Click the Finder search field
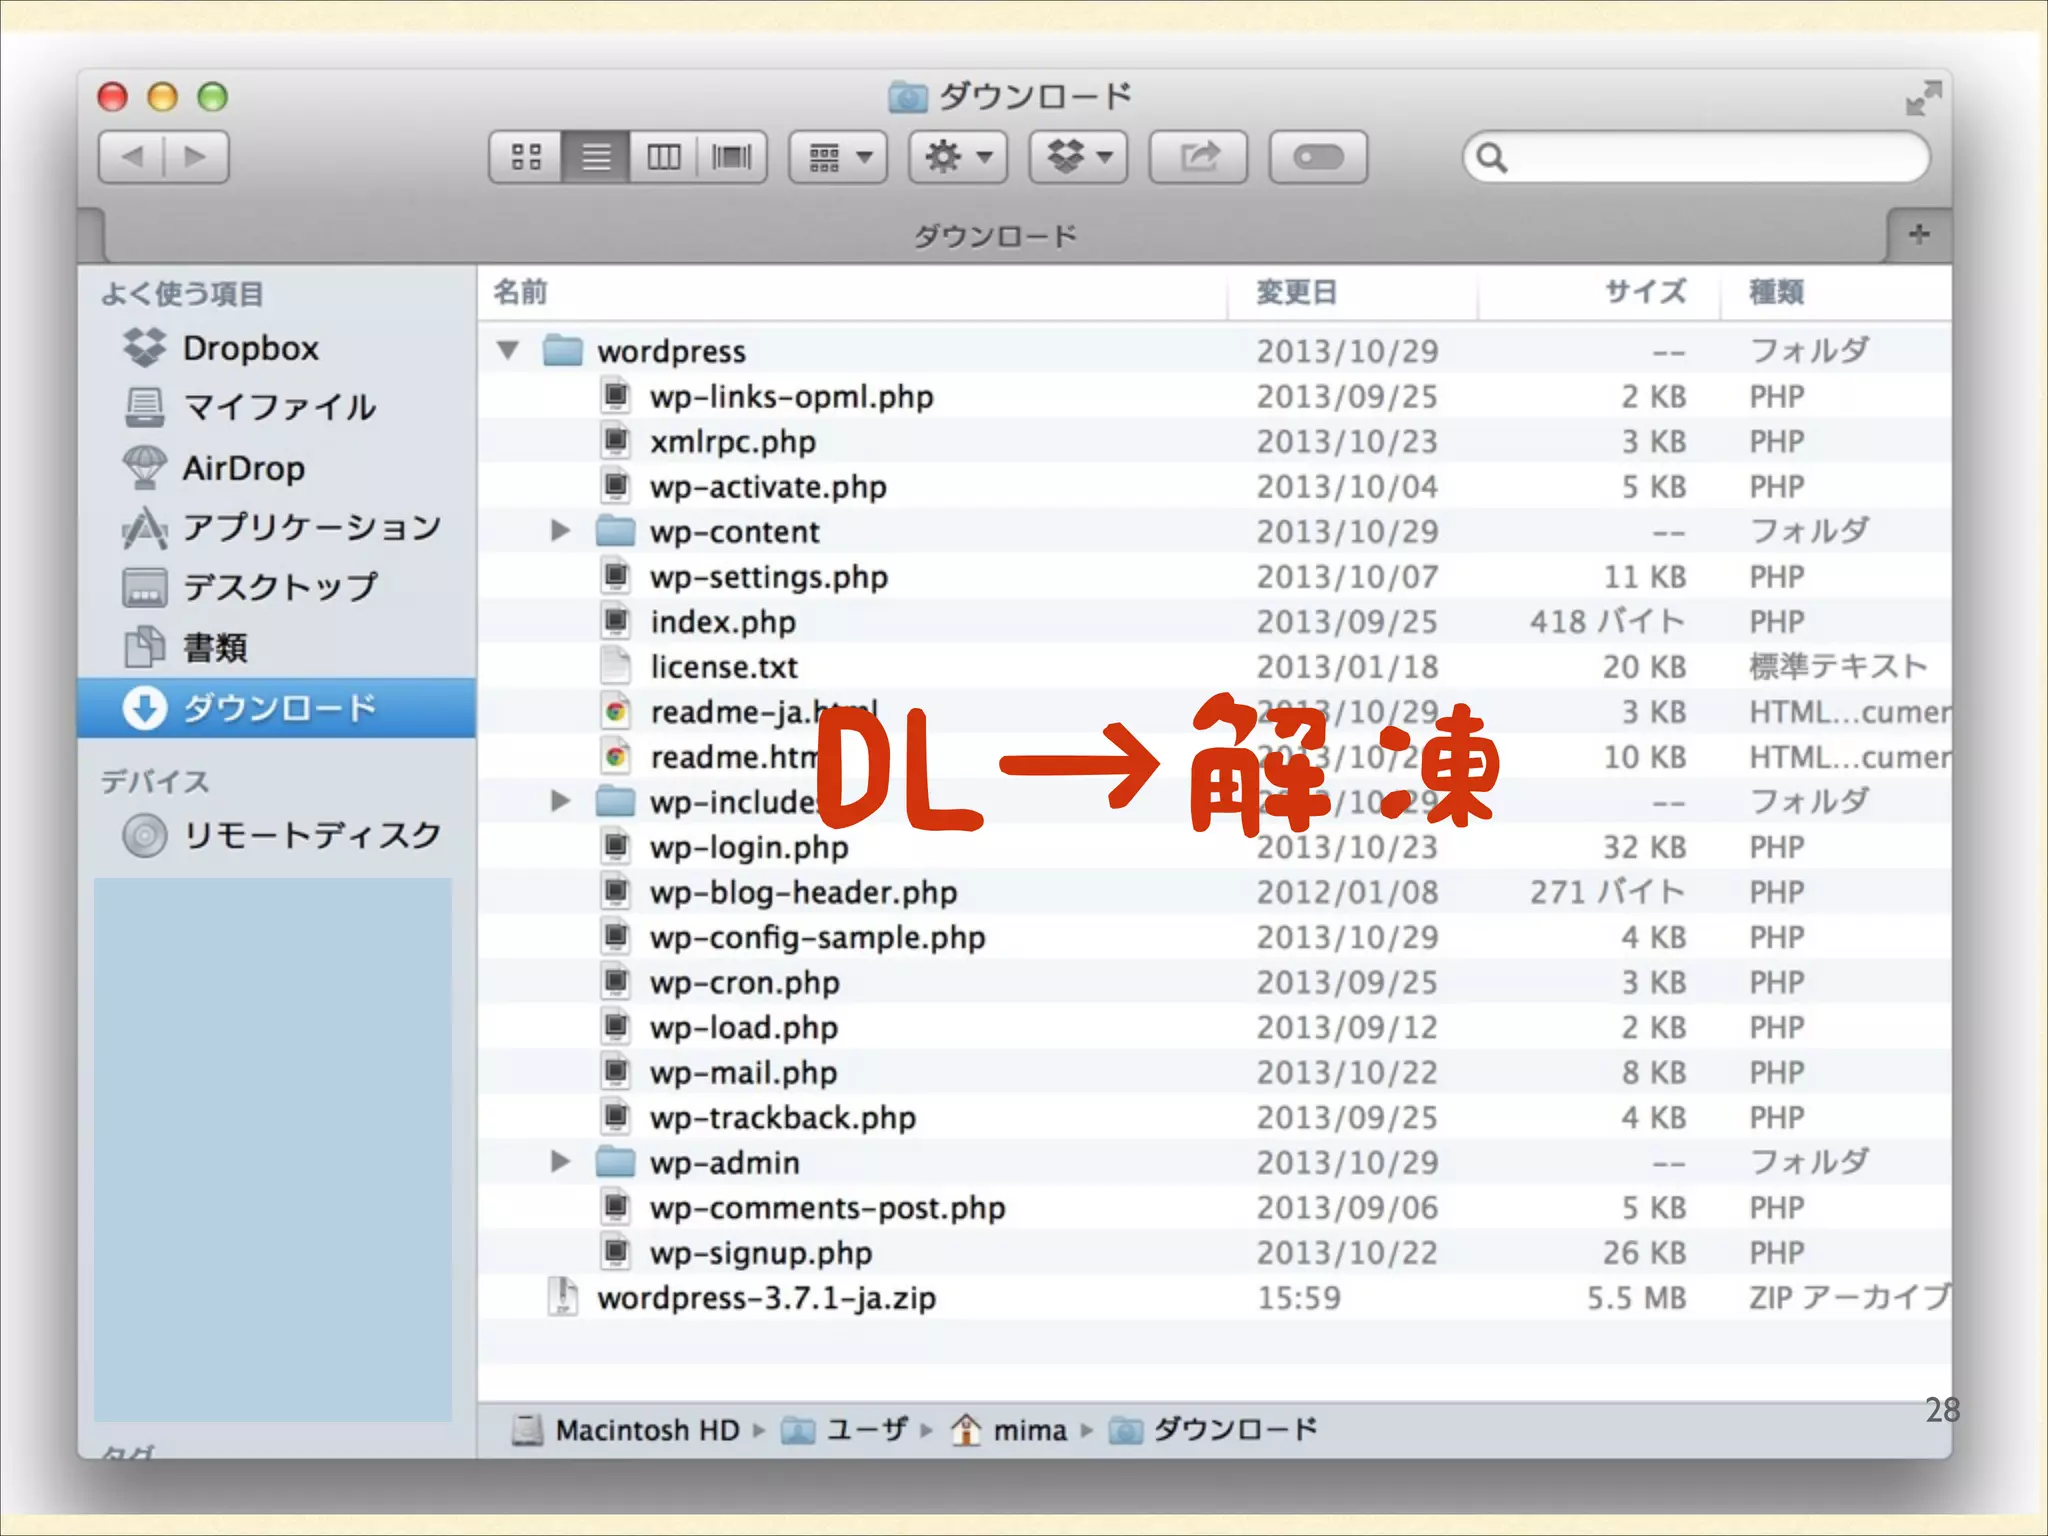The width and height of the screenshot is (2048, 1536). click(1696, 157)
